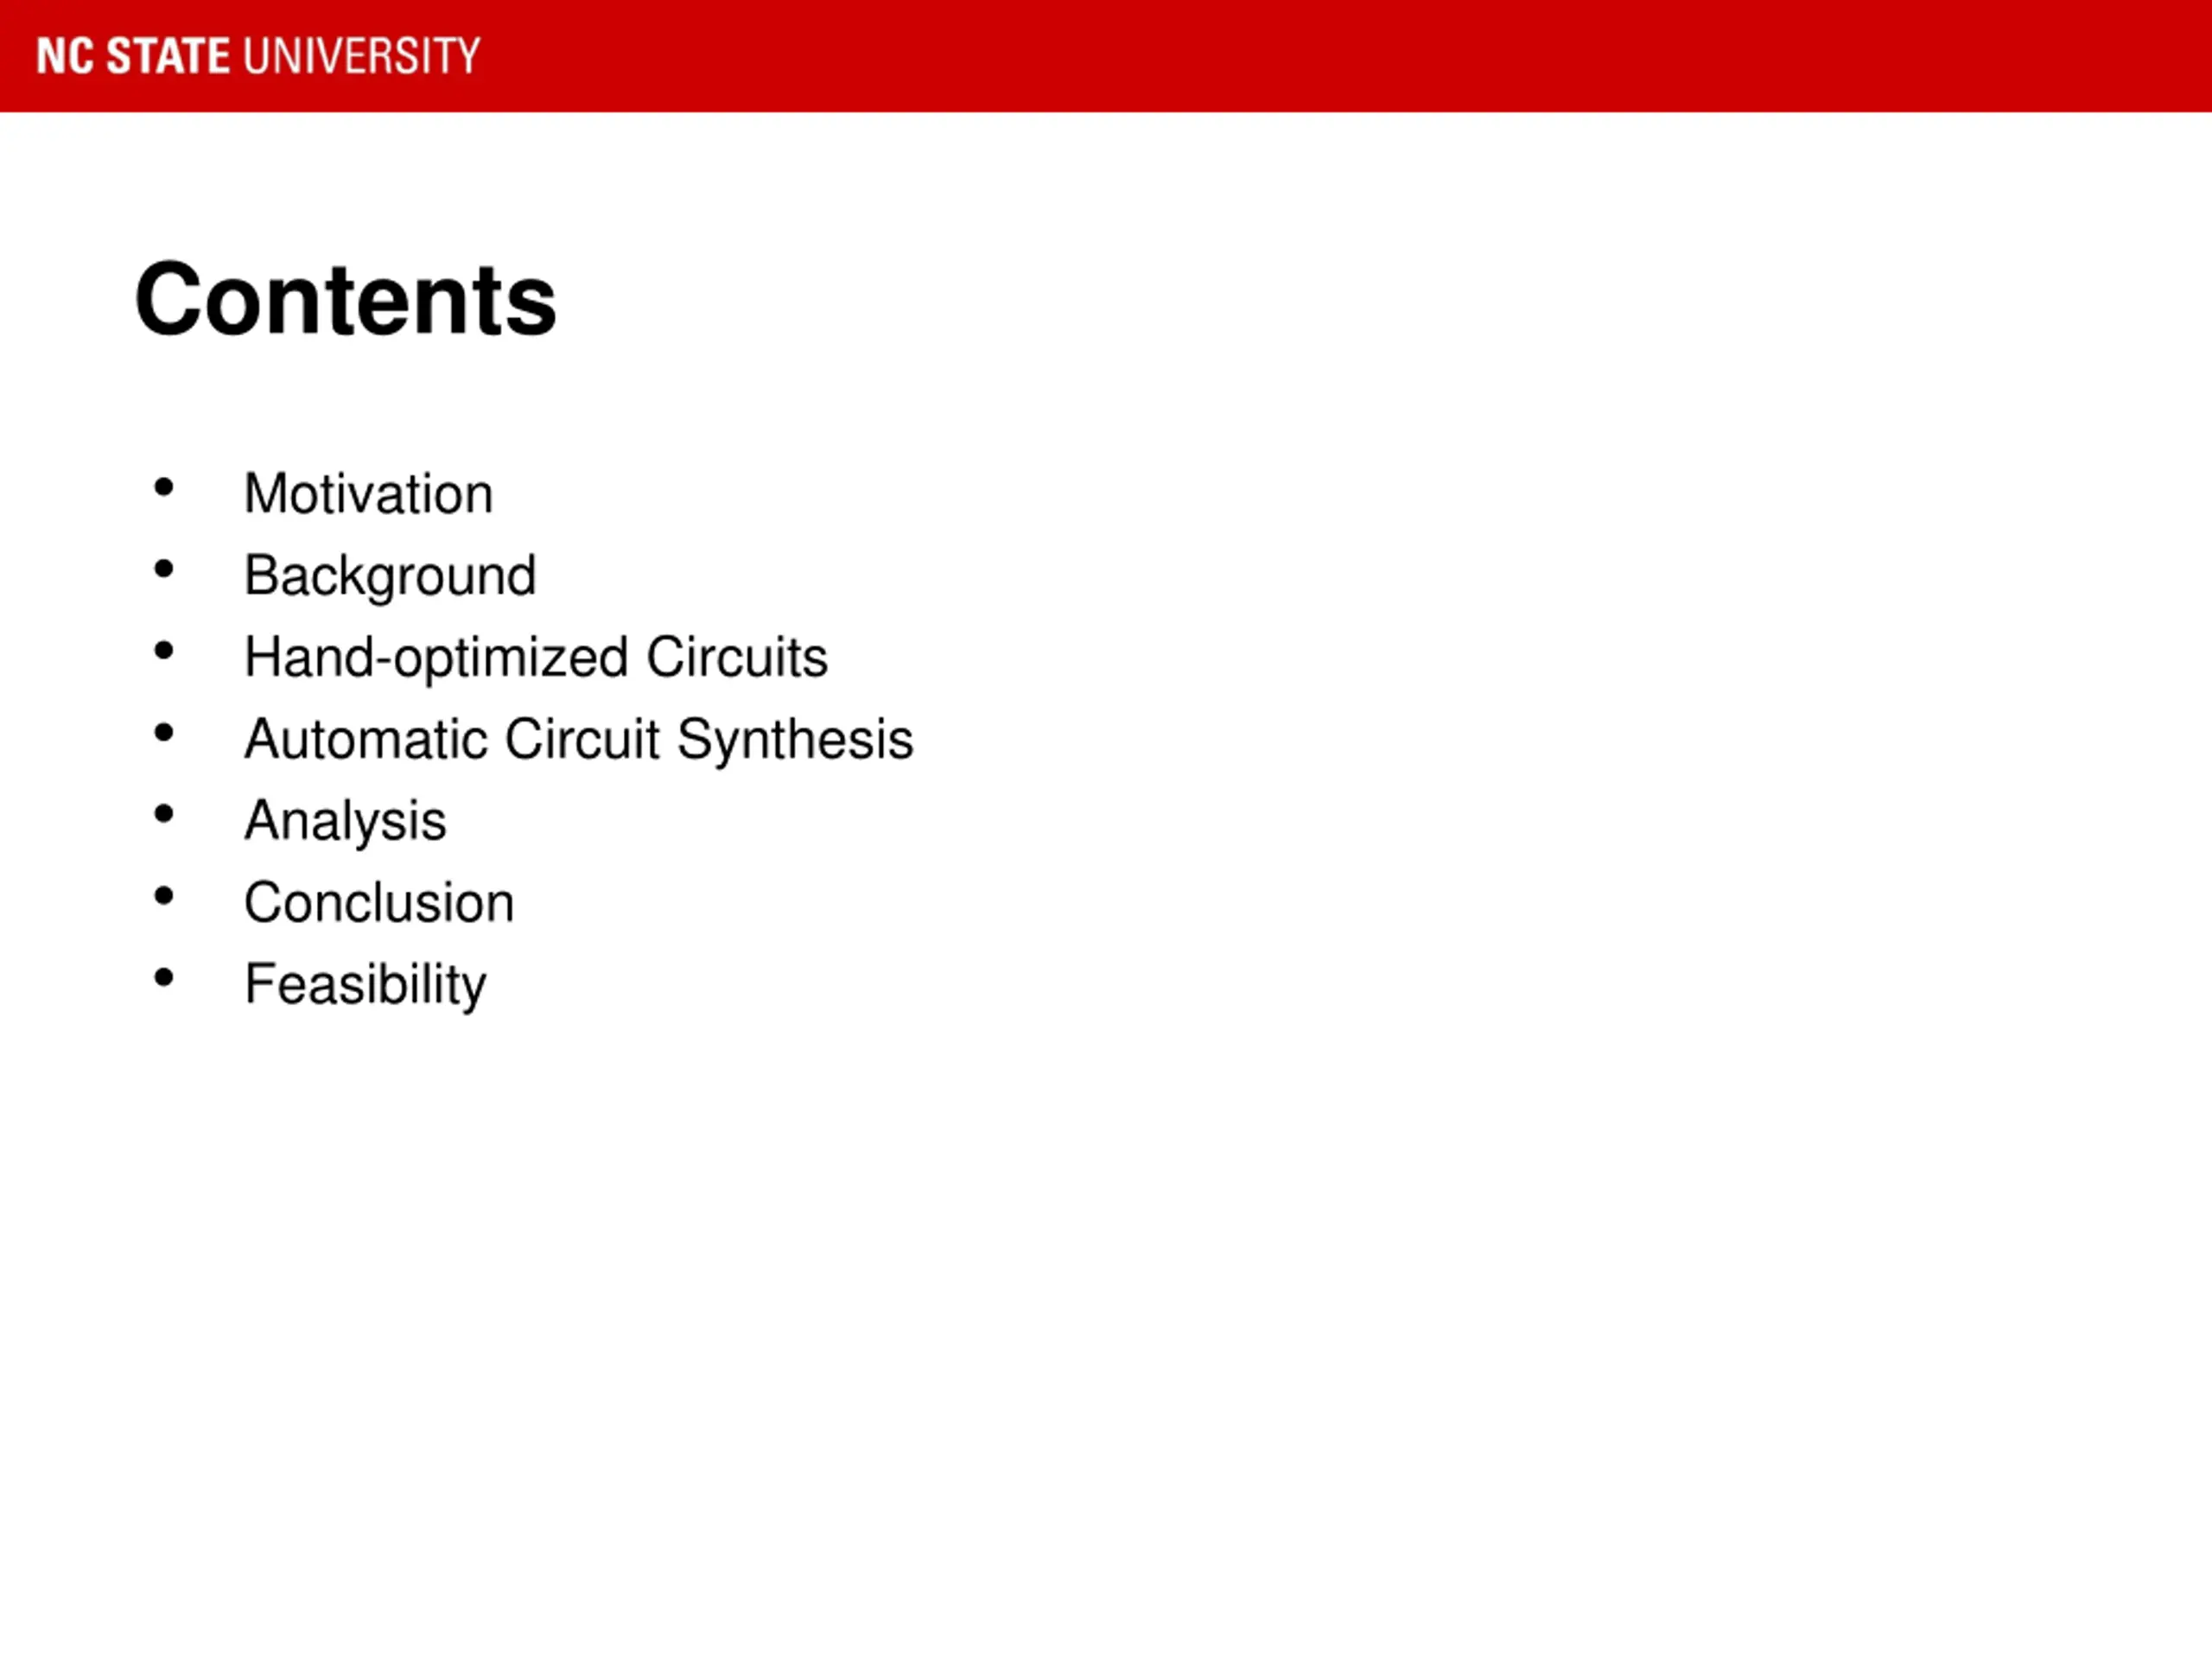Click the bullet dot beside Conclusion
Viewport: 2212px width, 1659px height.
(164, 897)
